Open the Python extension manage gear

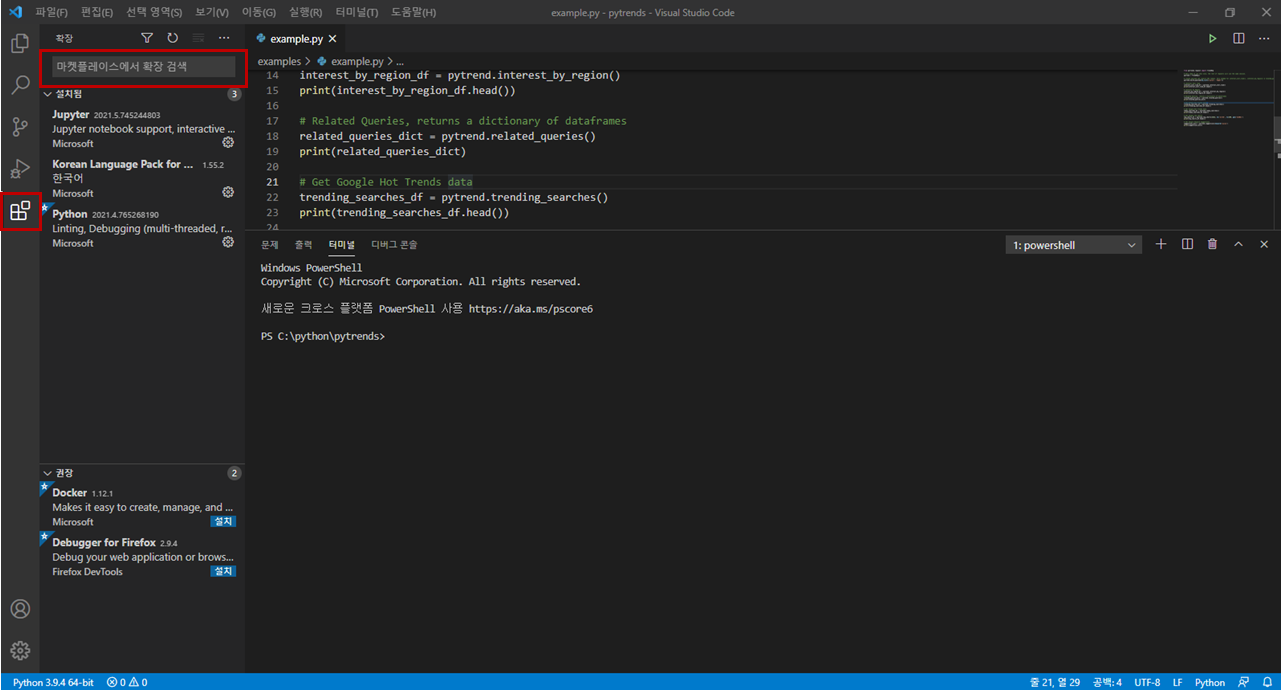coord(228,242)
